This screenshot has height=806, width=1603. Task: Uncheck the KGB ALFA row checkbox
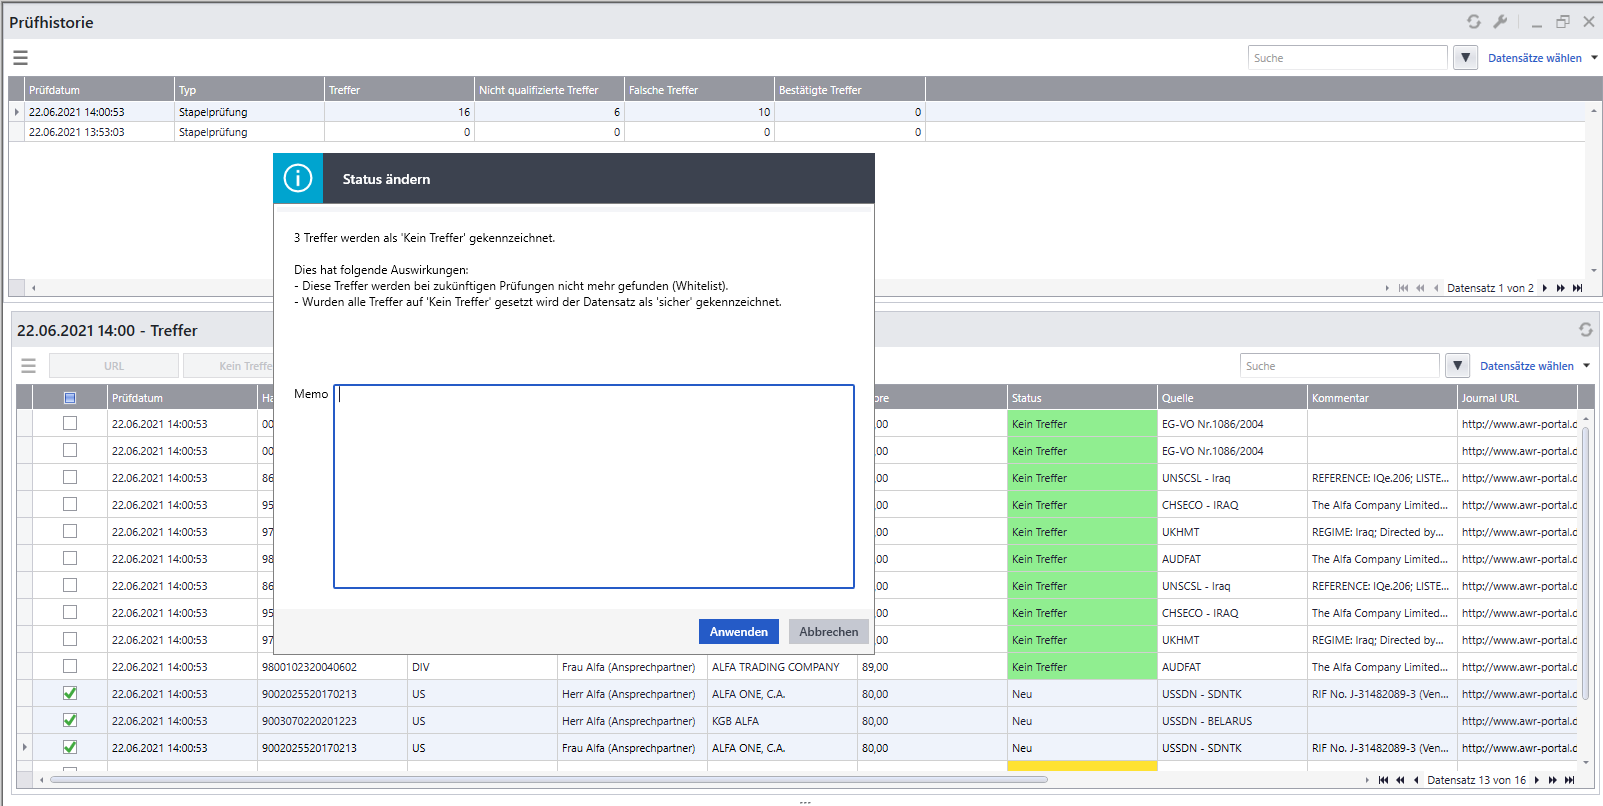pos(70,720)
